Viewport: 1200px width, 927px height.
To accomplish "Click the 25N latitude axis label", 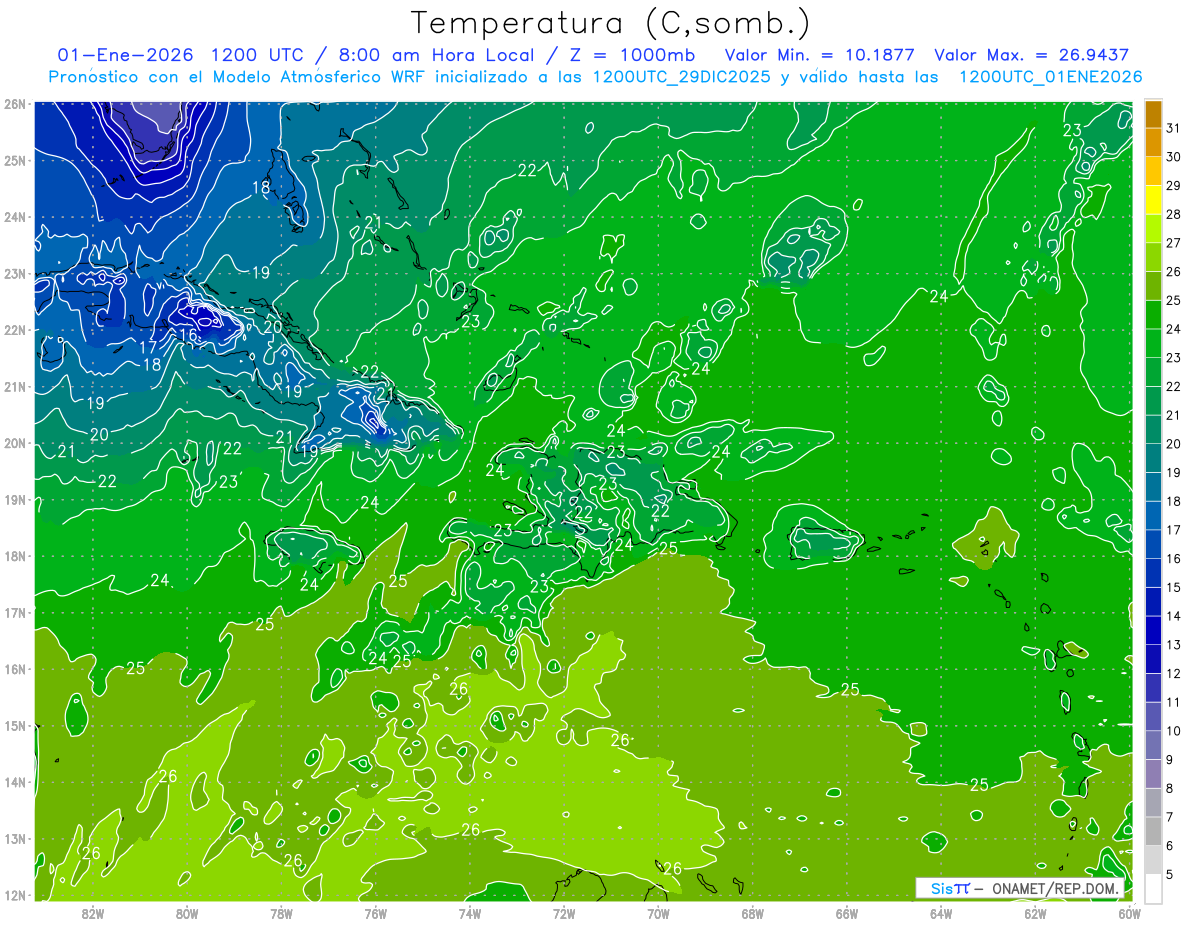I will [x=15, y=160].
